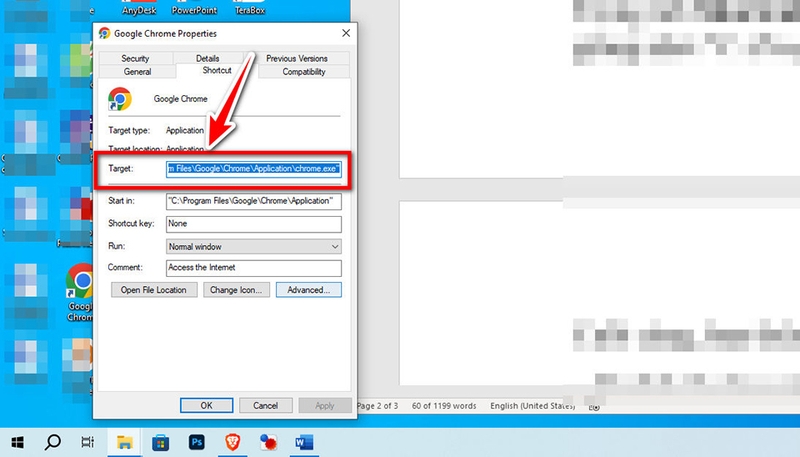The image size is (800, 457).
Task: Click the Chrome icon in dialog header
Action: pos(120,99)
